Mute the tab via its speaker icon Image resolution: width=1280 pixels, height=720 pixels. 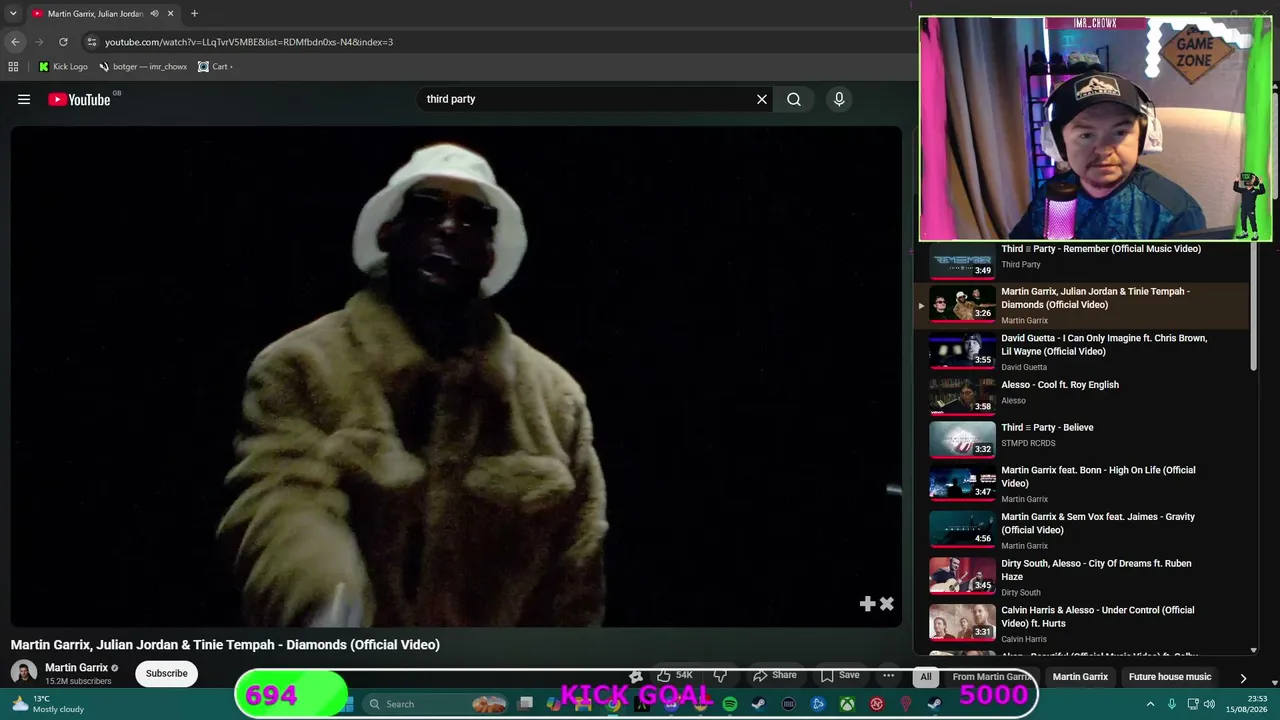pos(154,14)
